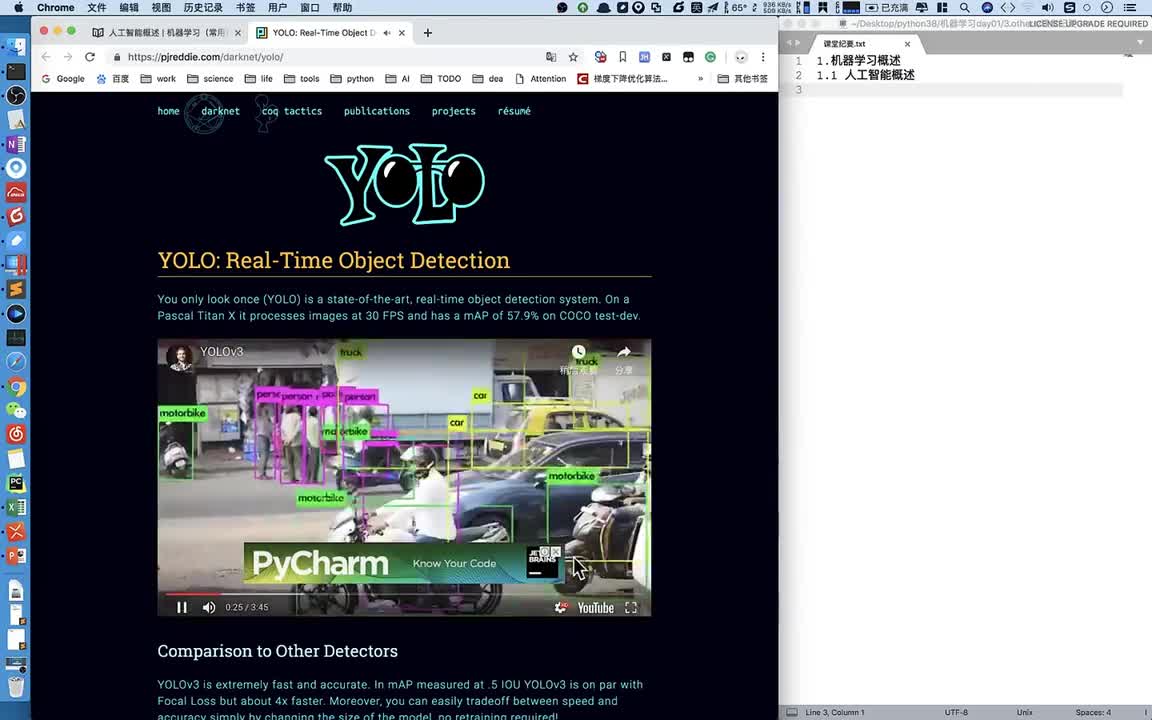
Task: Mute the video volume speaker icon
Action: click(209, 607)
